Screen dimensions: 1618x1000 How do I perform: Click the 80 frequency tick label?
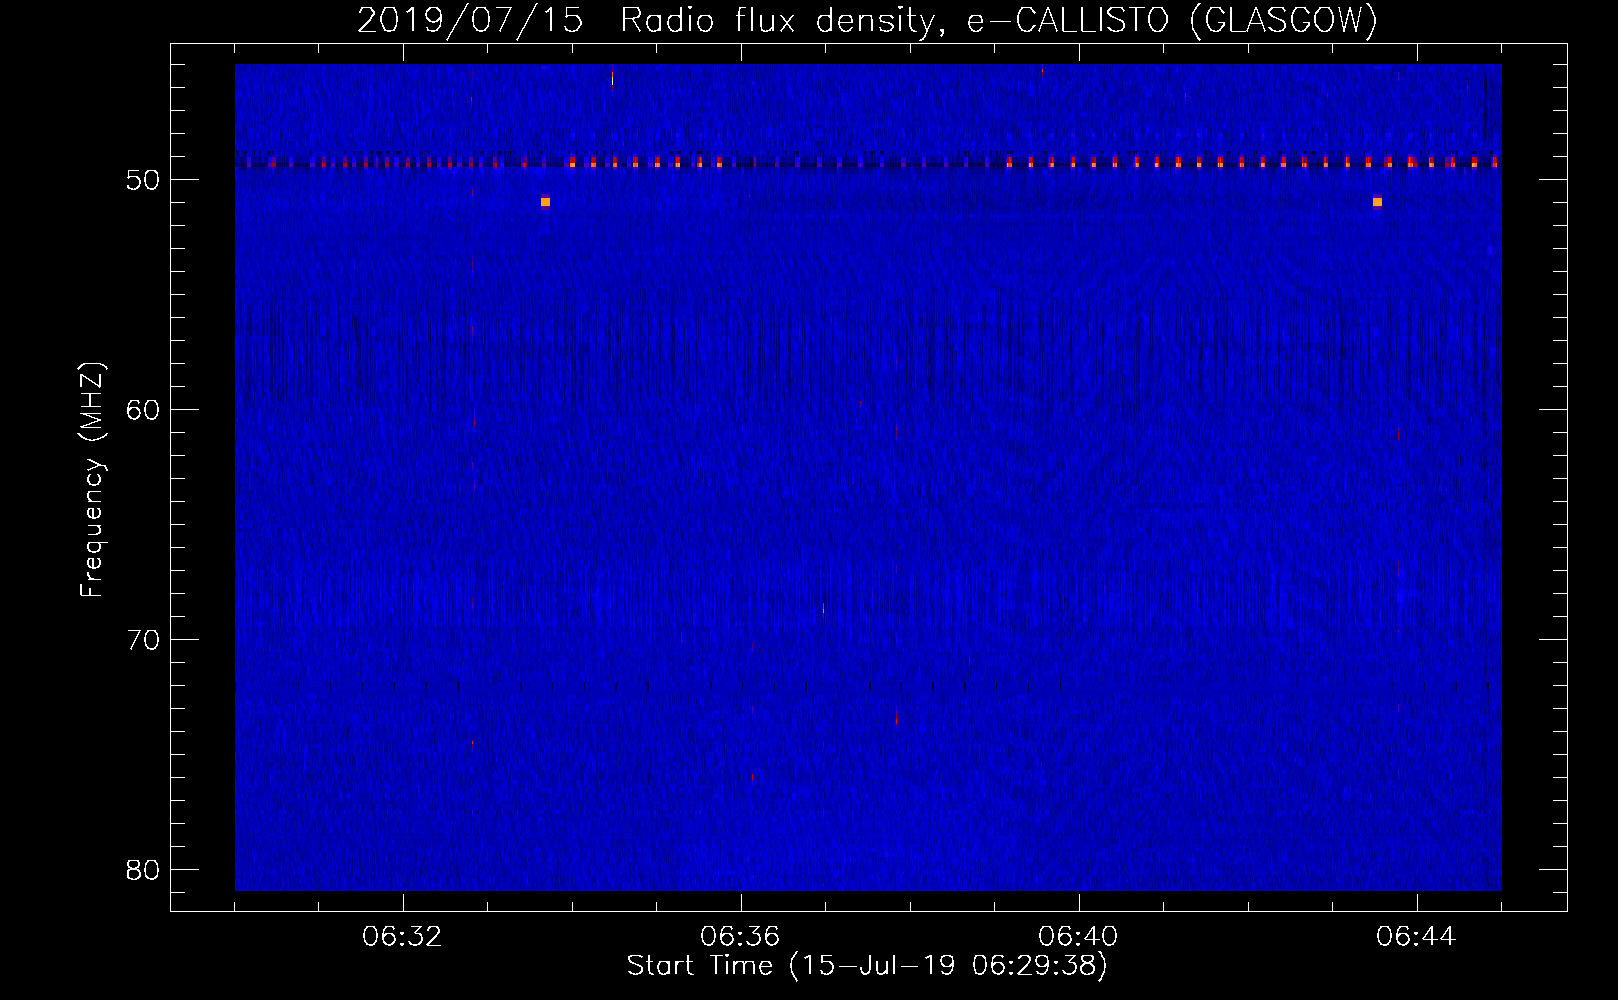(x=143, y=870)
